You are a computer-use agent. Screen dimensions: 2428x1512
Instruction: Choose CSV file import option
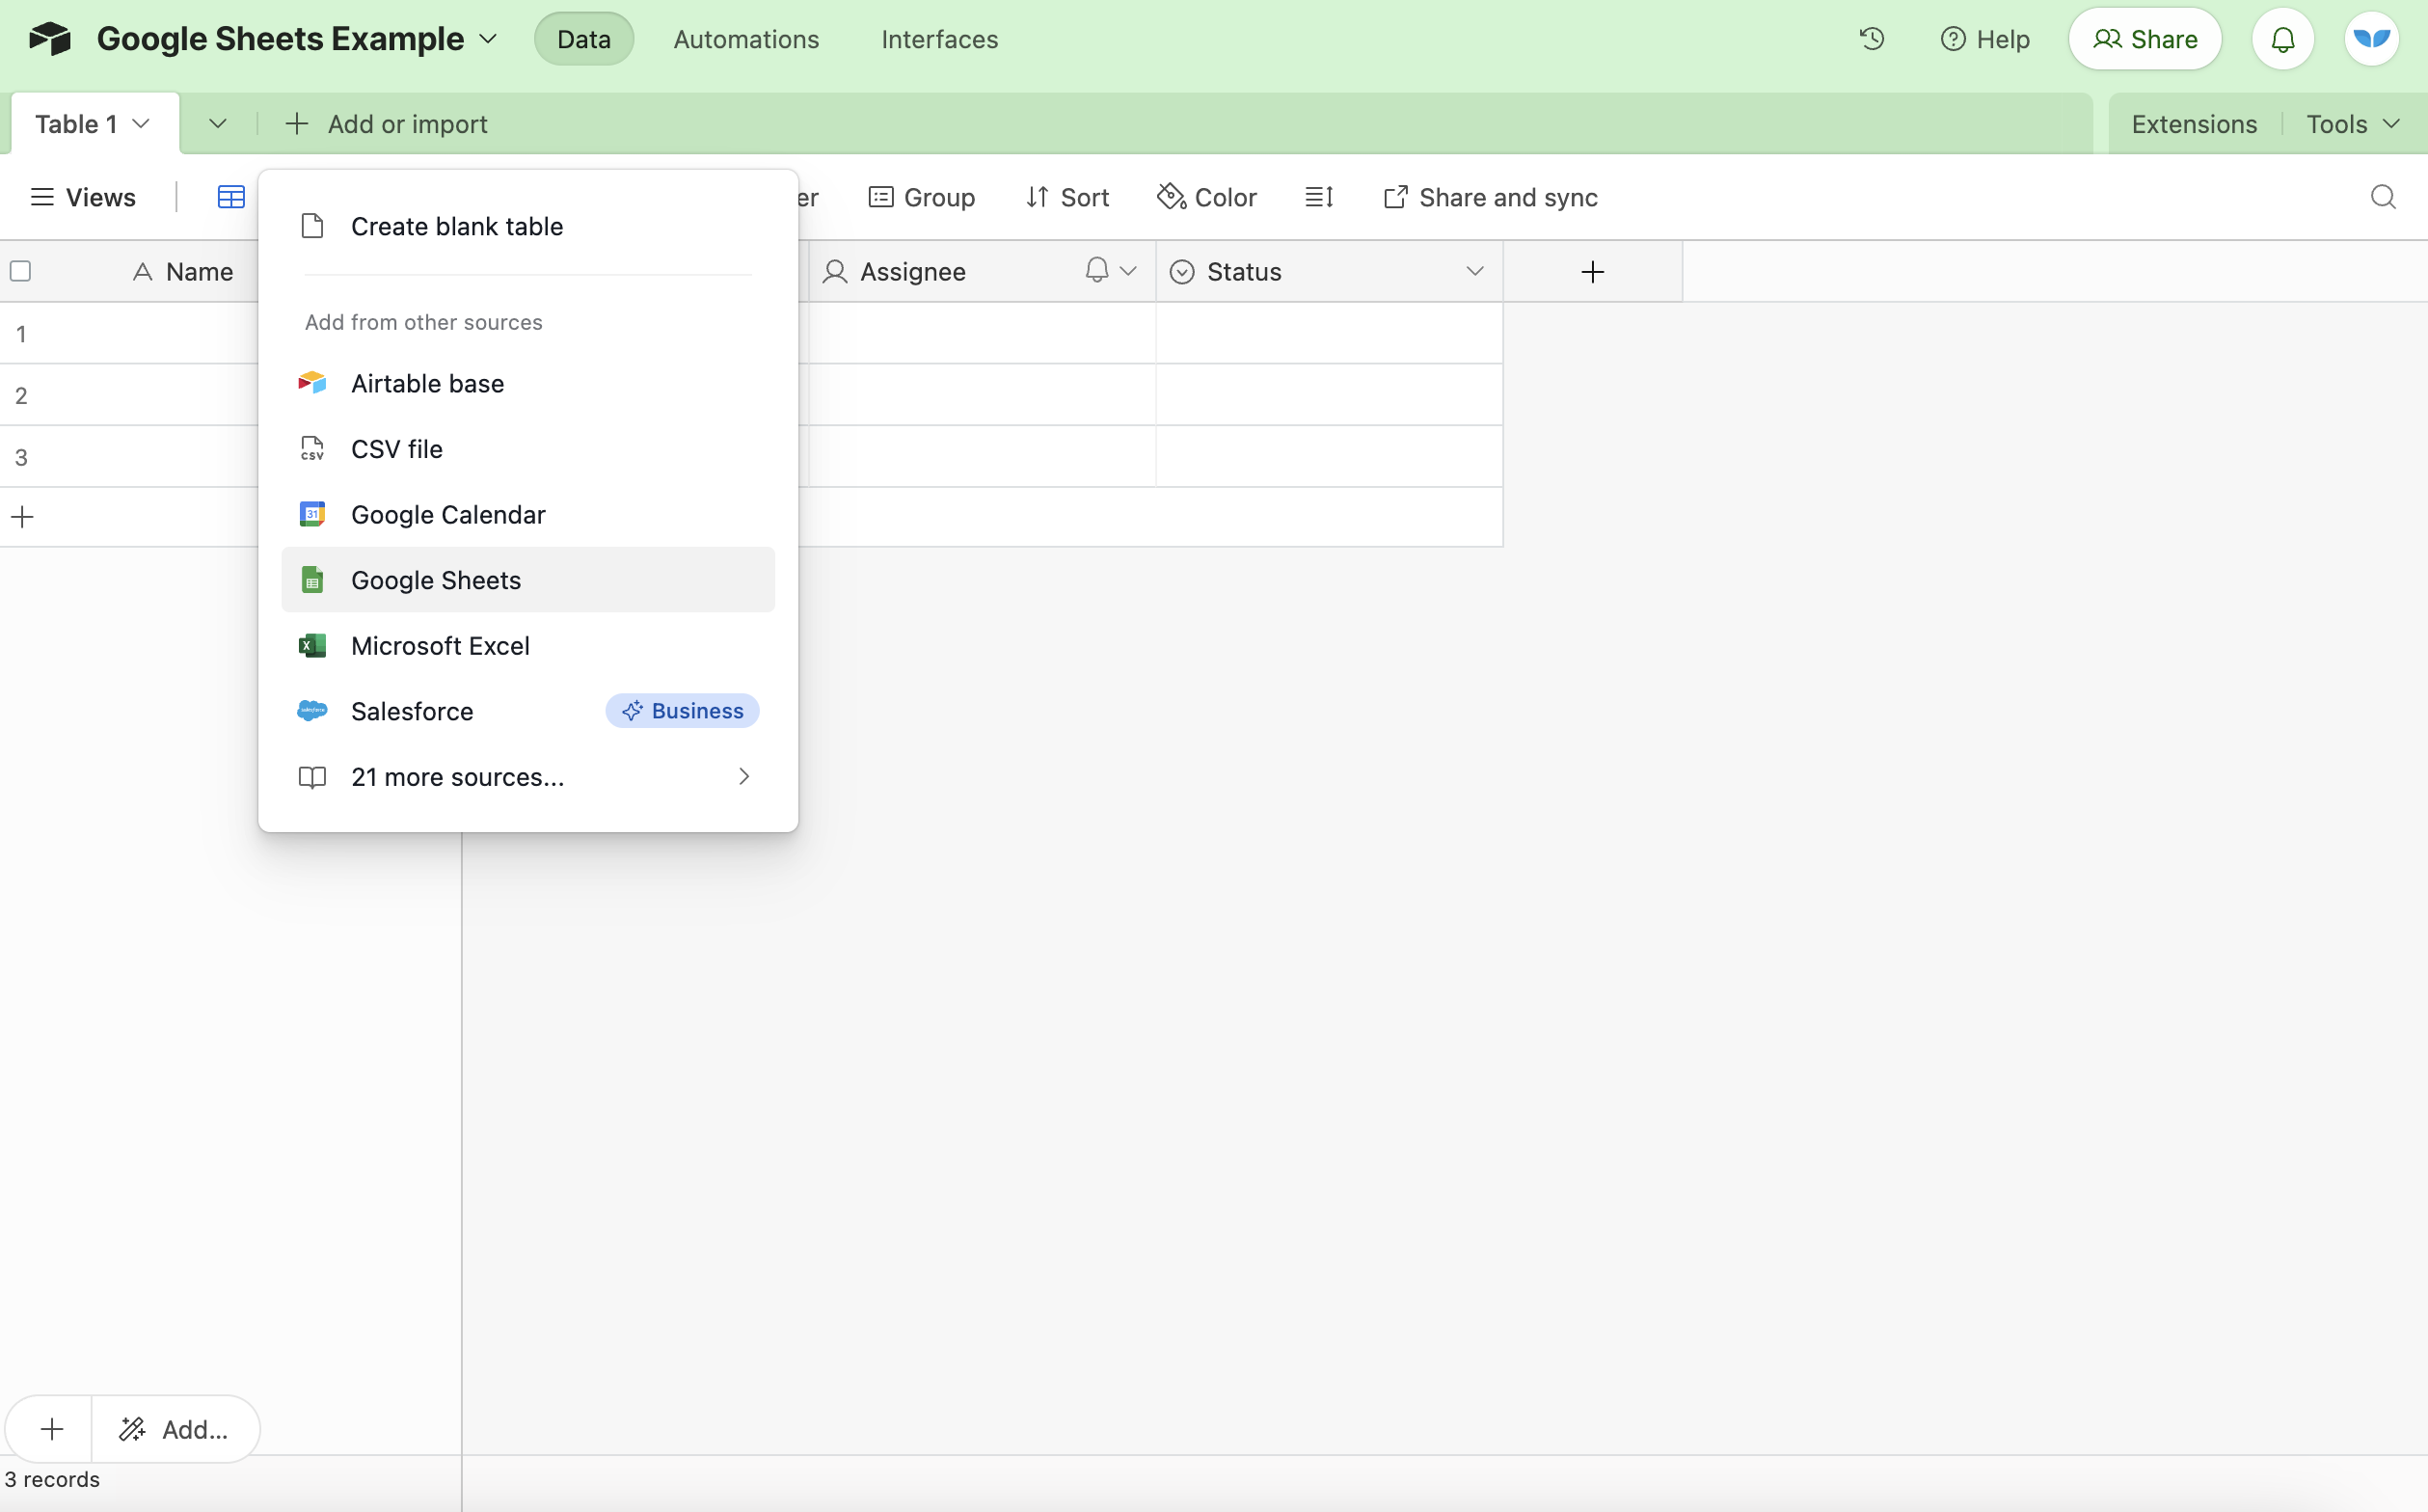(528, 449)
